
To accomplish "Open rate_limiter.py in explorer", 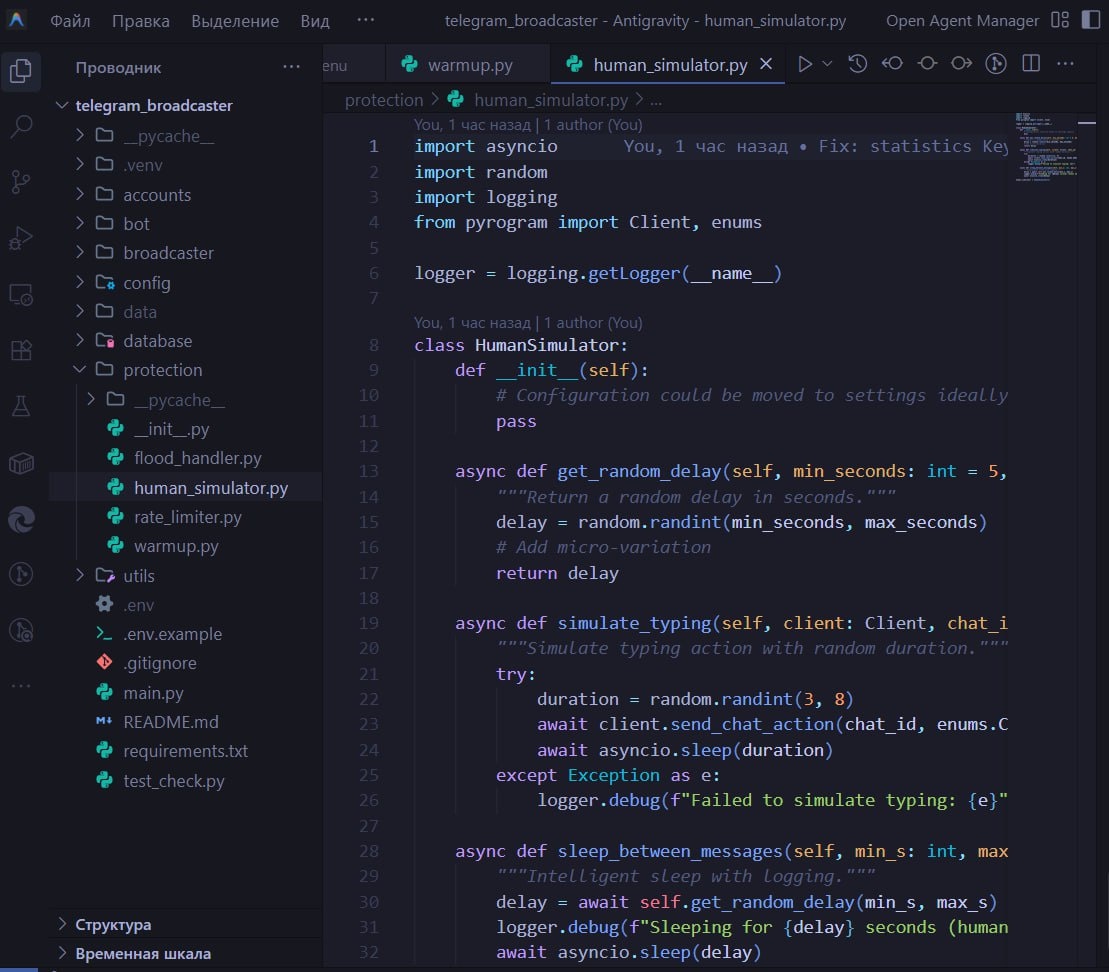I will pos(187,517).
